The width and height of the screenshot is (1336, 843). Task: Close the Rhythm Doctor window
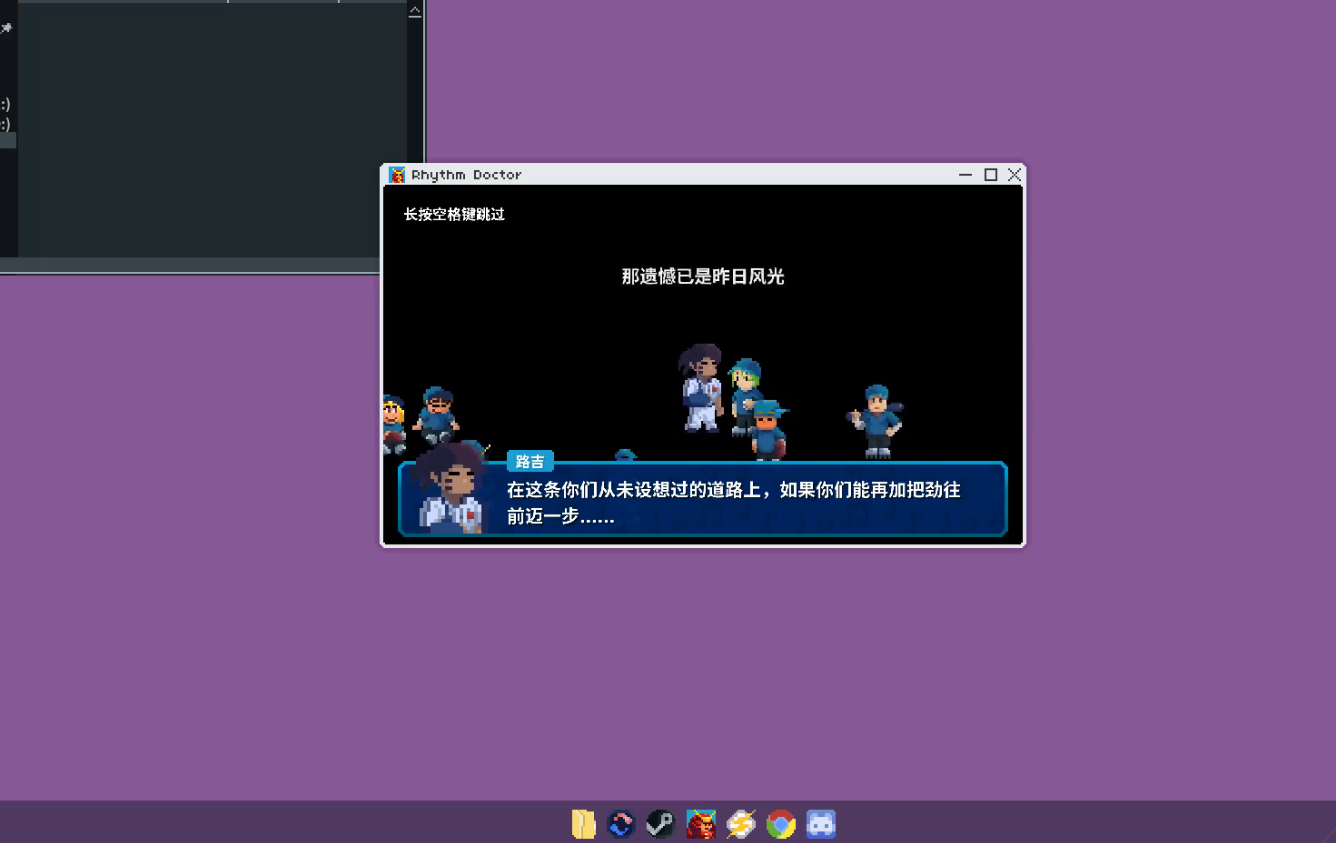click(1015, 175)
